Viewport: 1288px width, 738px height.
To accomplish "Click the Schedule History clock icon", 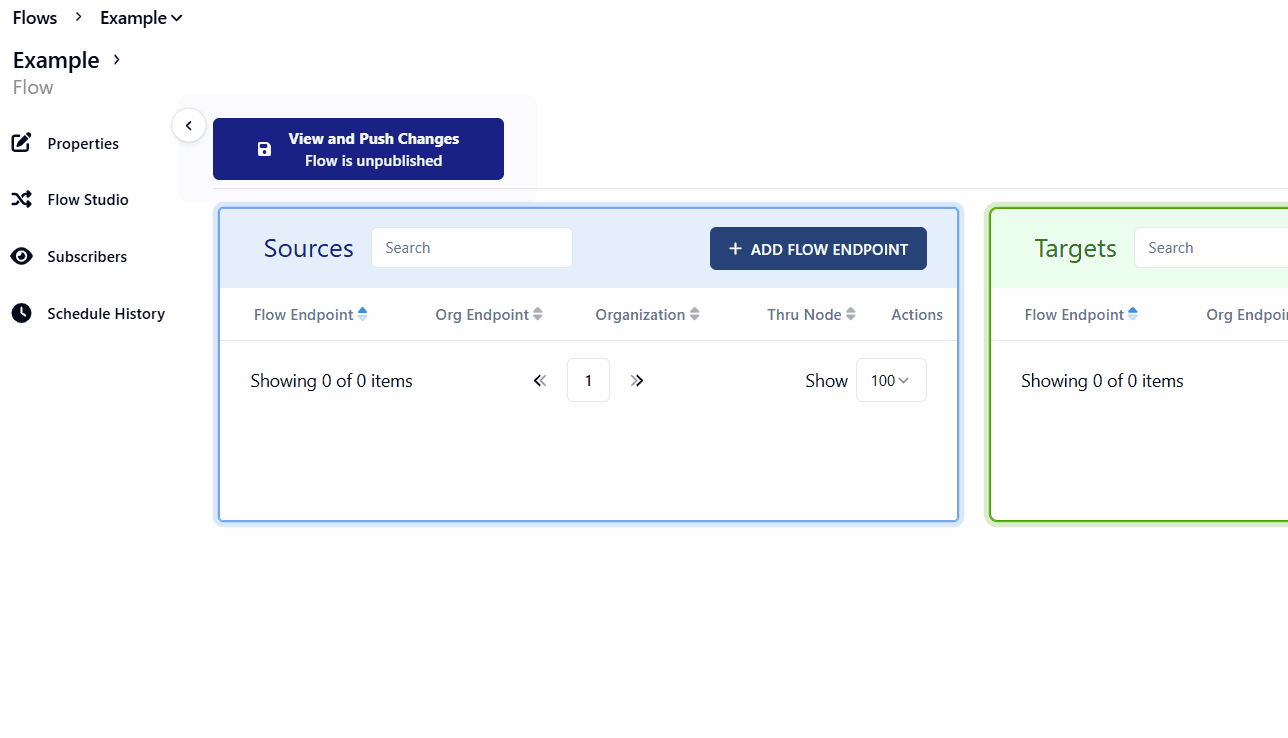I will point(21,314).
